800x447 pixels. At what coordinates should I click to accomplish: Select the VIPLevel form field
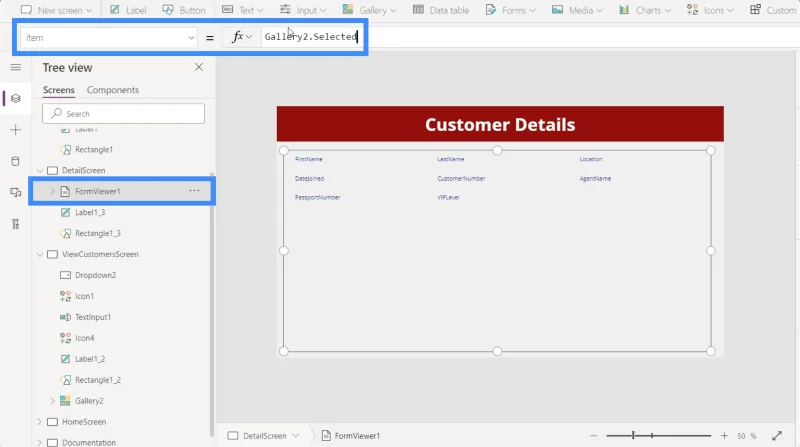click(x=448, y=197)
